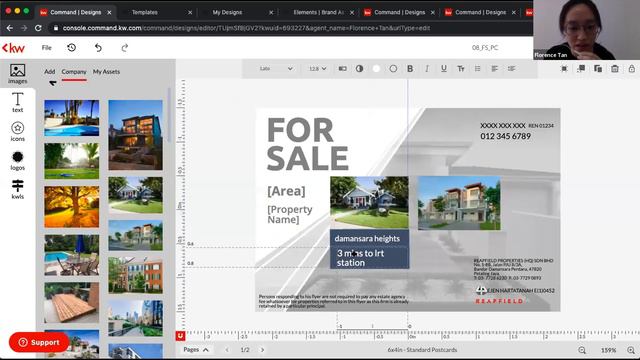The height and width of the screenshot is (360, 640).
Task: Open the font family dropdown
Action: tap(276, 69)
